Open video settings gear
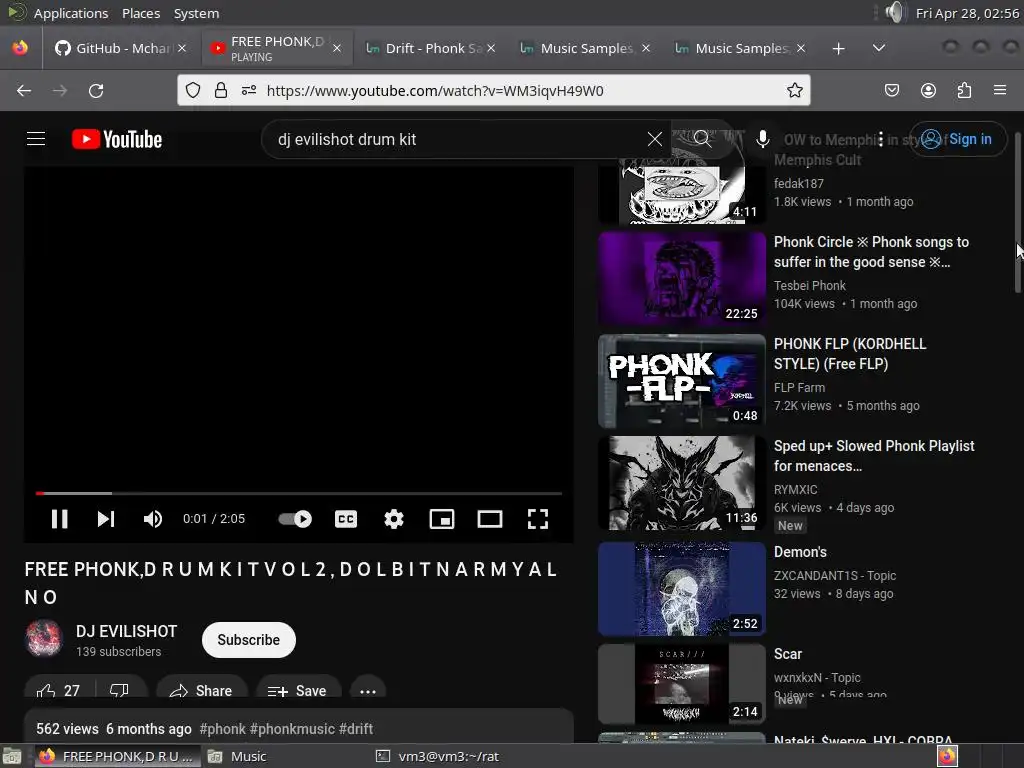 tap(394, 519)
